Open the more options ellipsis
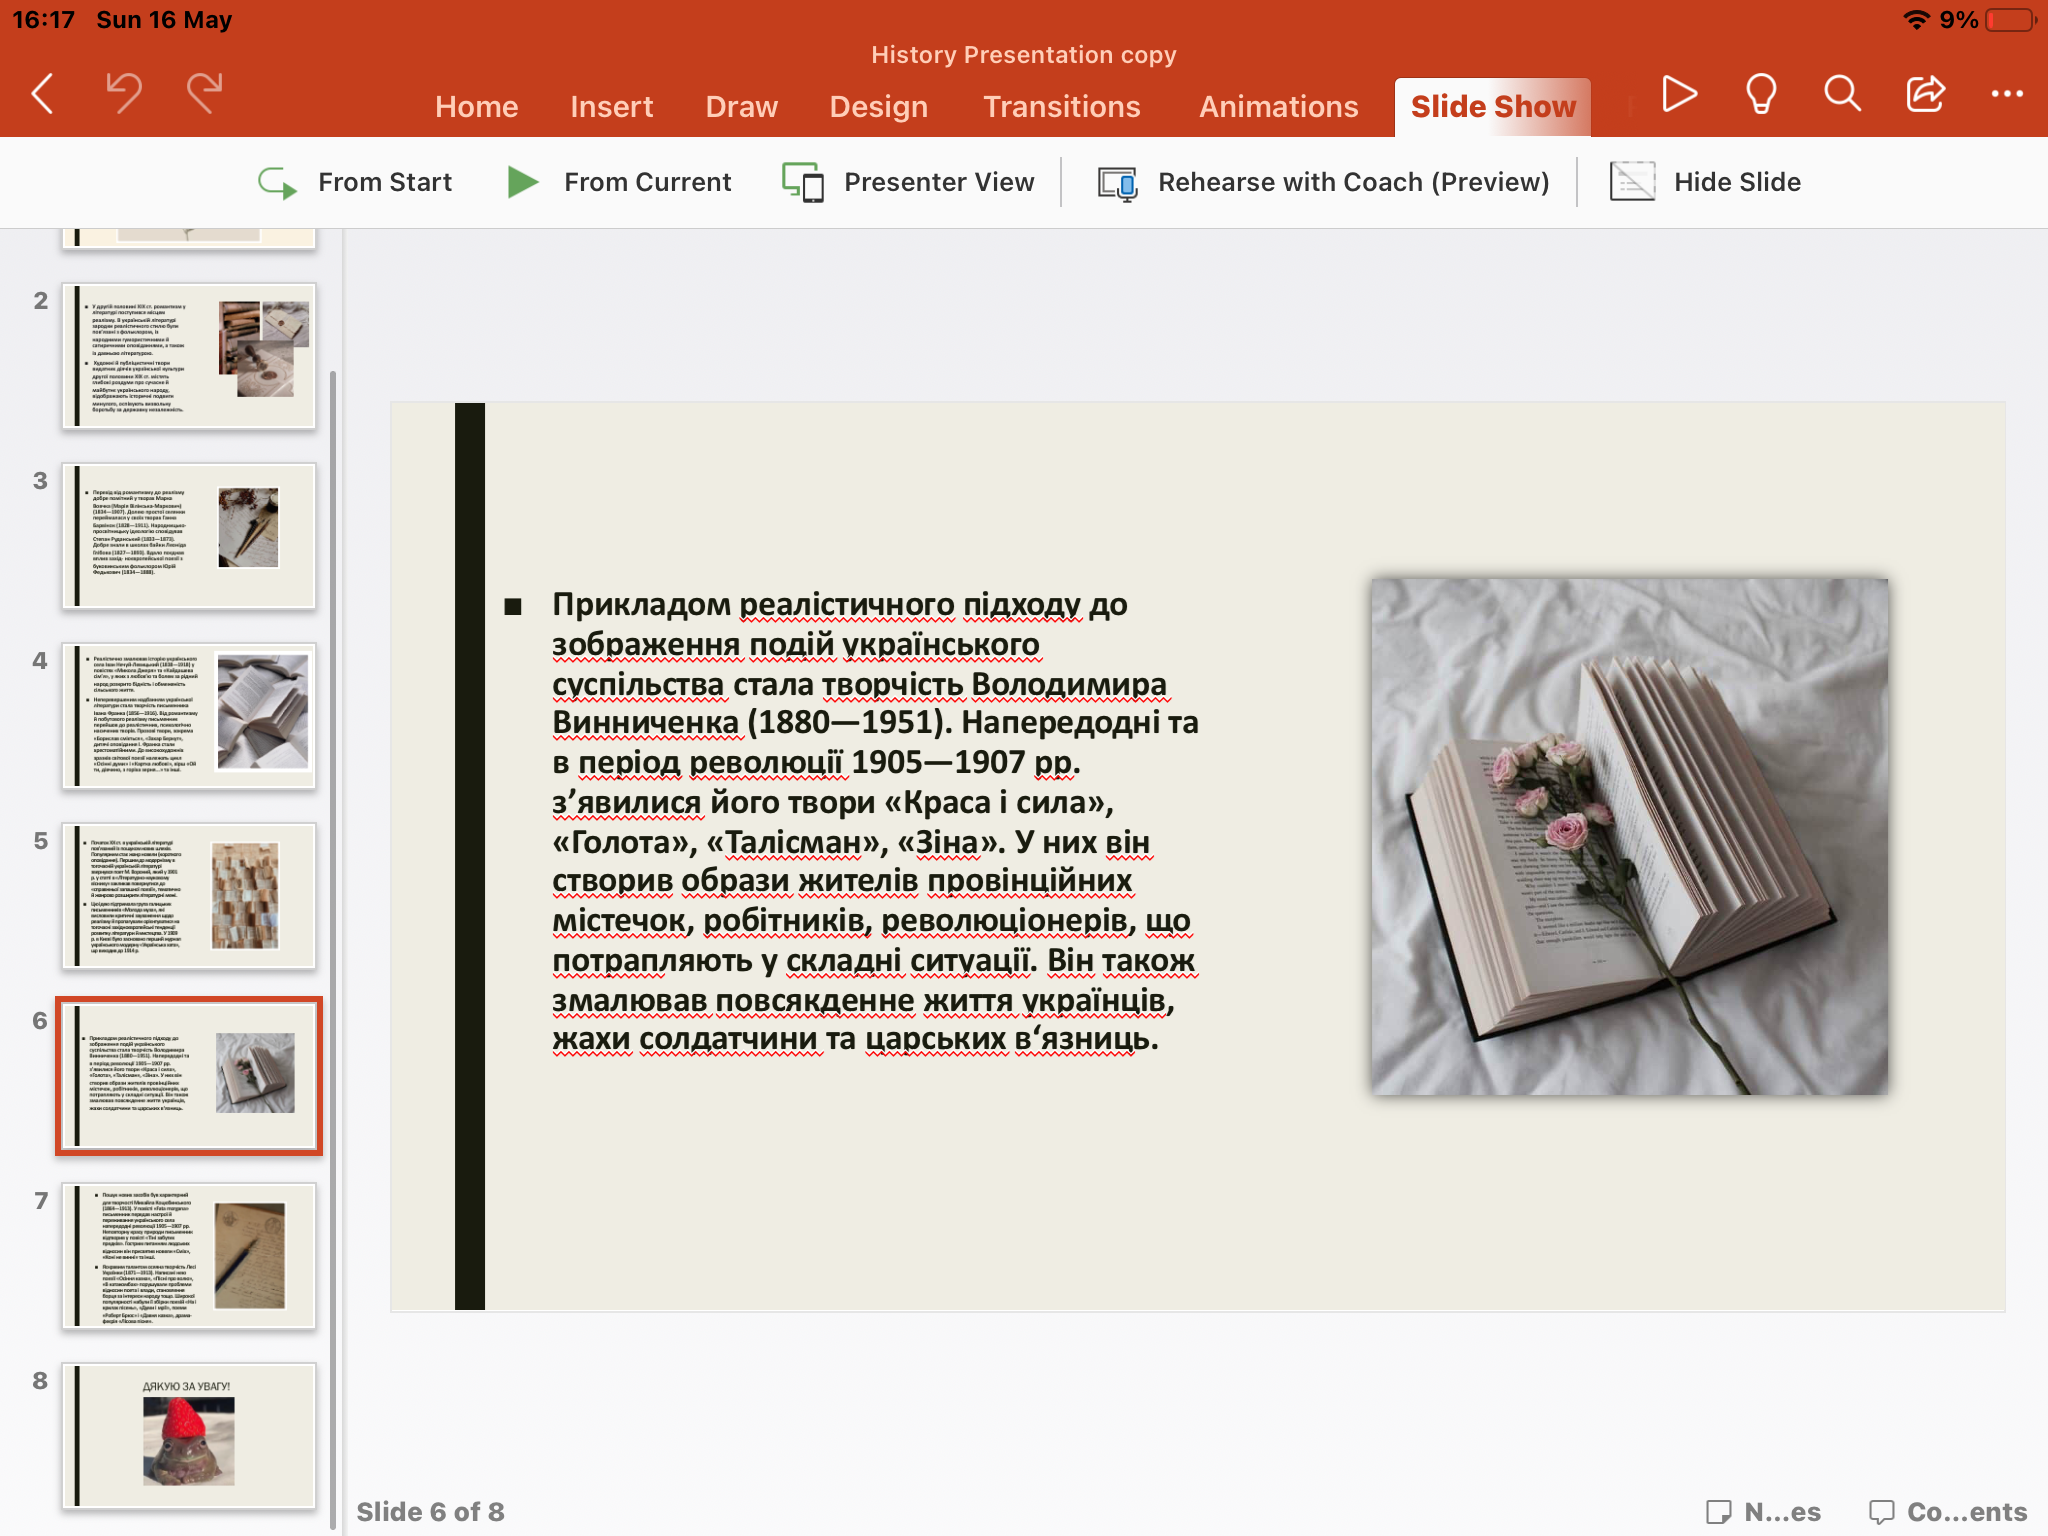 2007,94
